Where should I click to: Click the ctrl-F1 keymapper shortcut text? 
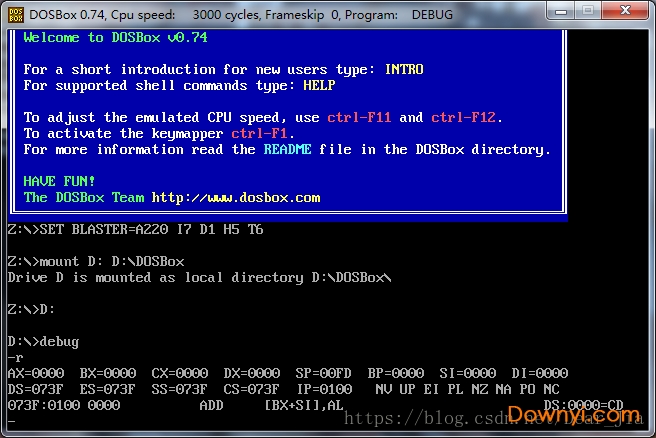click(261, 134)
